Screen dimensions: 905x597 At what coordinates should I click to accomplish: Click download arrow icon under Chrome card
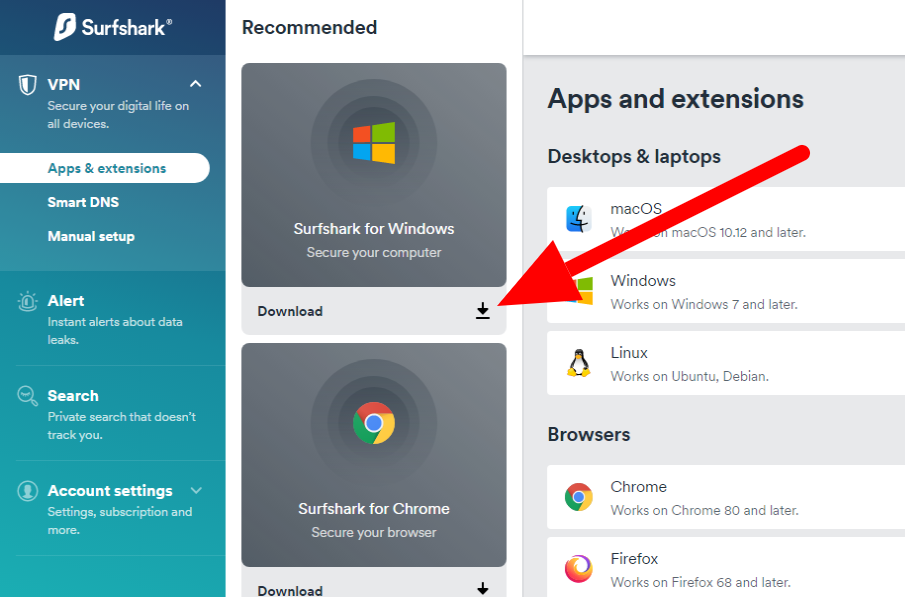point(483,589)
